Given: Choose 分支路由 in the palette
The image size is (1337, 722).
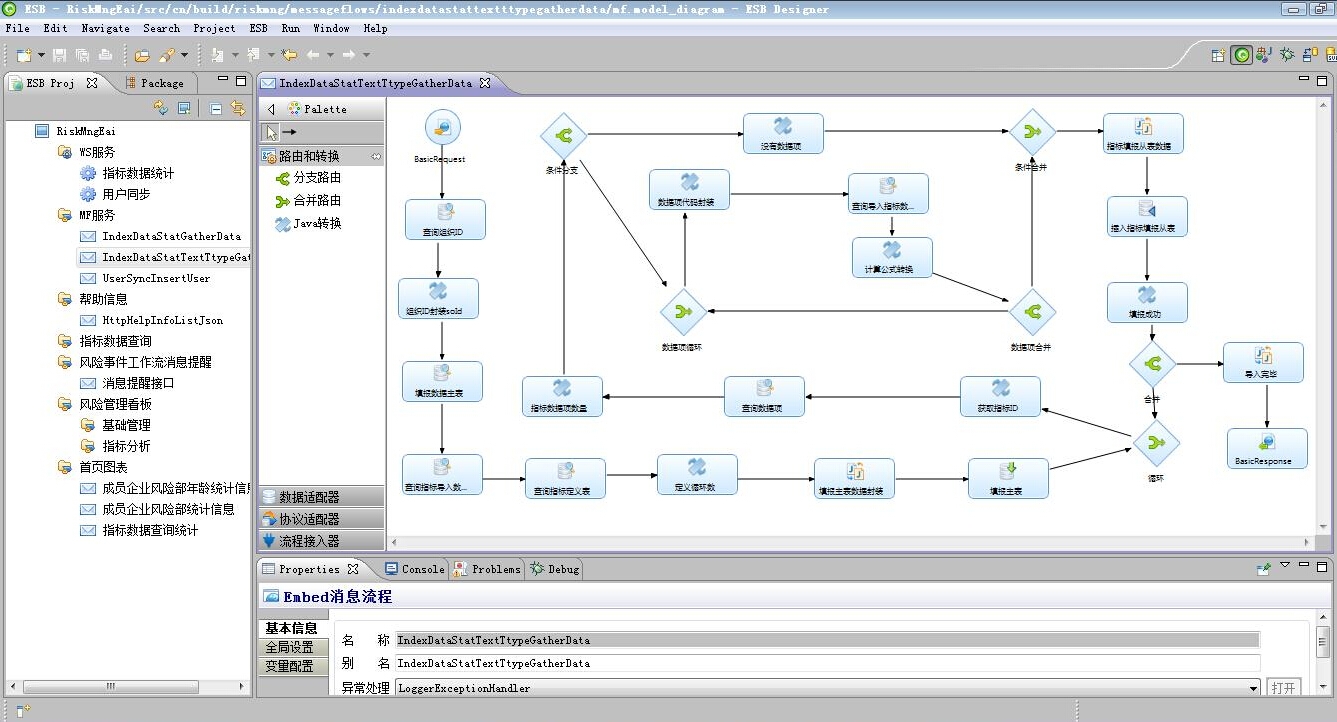Looking at the screenshot, I should point(308,177).
